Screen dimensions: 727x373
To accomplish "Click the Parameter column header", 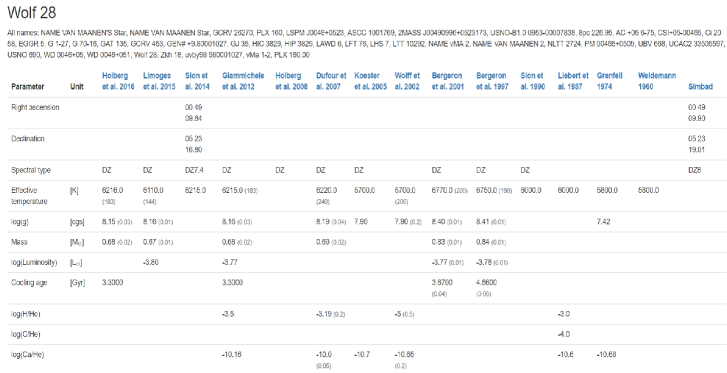I will coord(28,87).
